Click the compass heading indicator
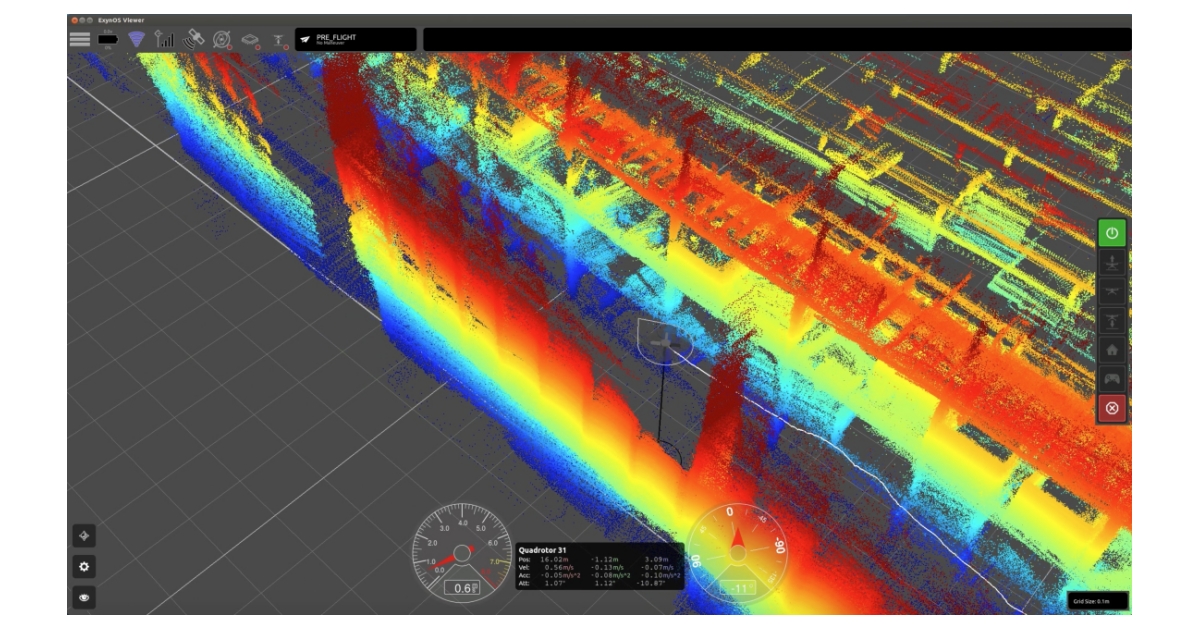 (x=740, y=550)
